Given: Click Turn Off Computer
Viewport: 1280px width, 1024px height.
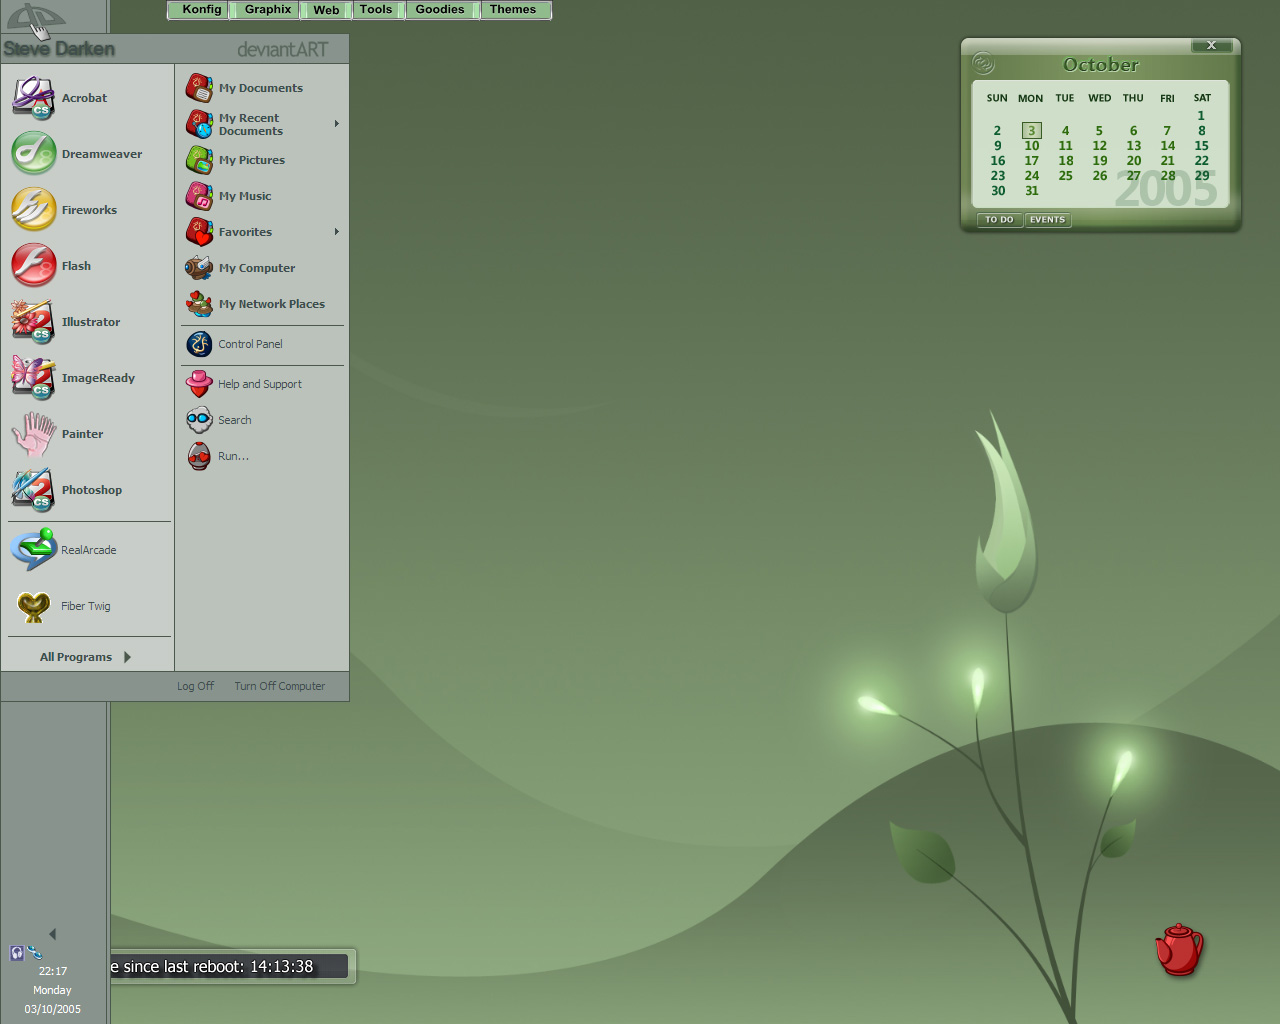Looking at the screenshot, I should (279, 686).
